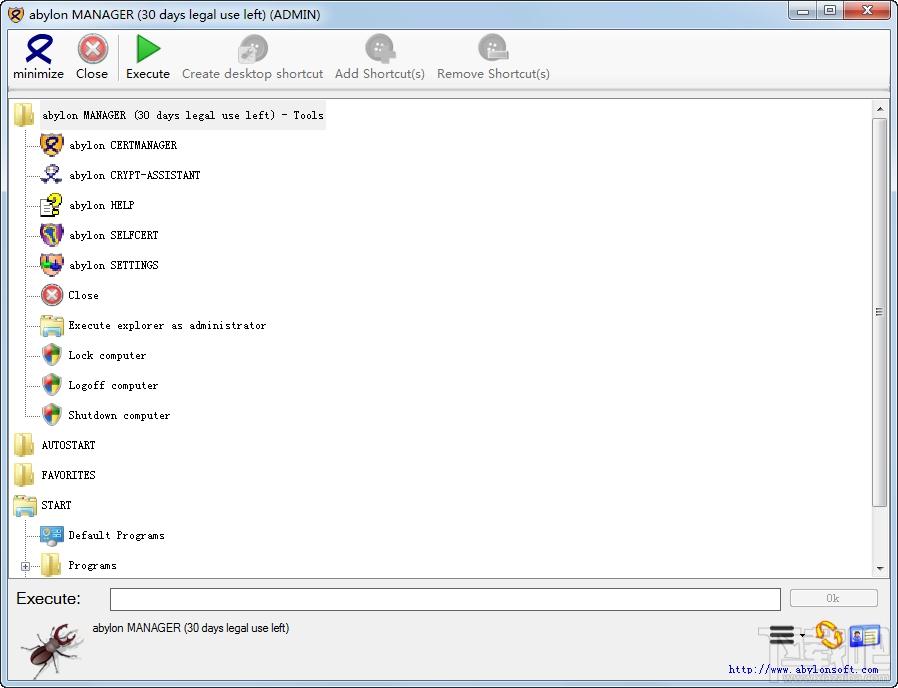Click Execute explorer as administrator folder icon
The image size is (898, 688).
tap(52, 325)
